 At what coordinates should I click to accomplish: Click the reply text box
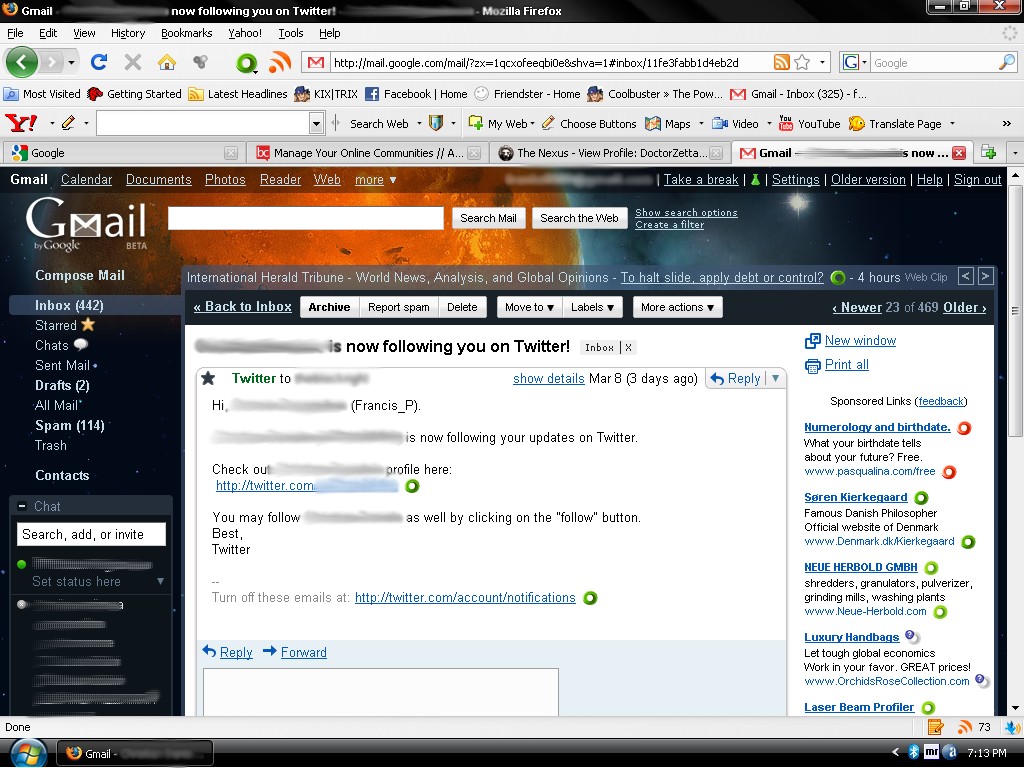click(x=381, y=692)
